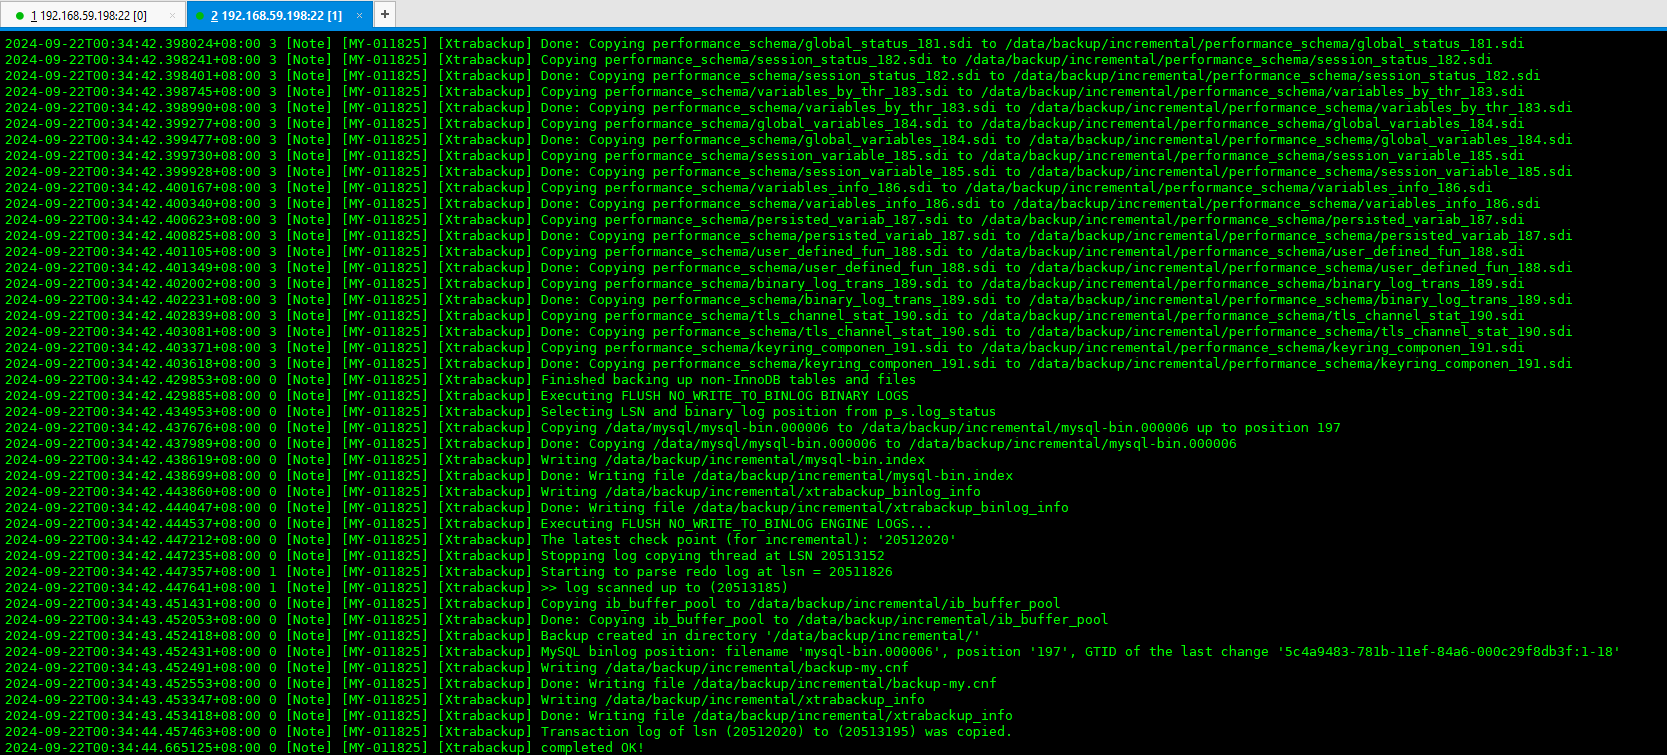Click 'Writing /data/backup/incremental/xtrabackup_binlog_info' line

click(x=760, y=491)
